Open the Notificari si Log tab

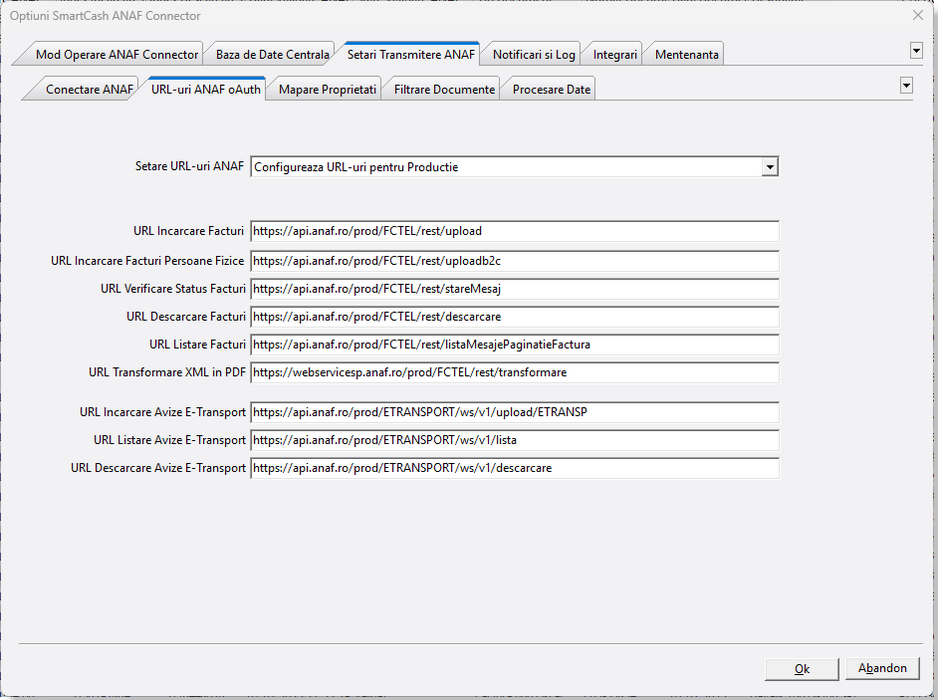[x=534, y=54]
